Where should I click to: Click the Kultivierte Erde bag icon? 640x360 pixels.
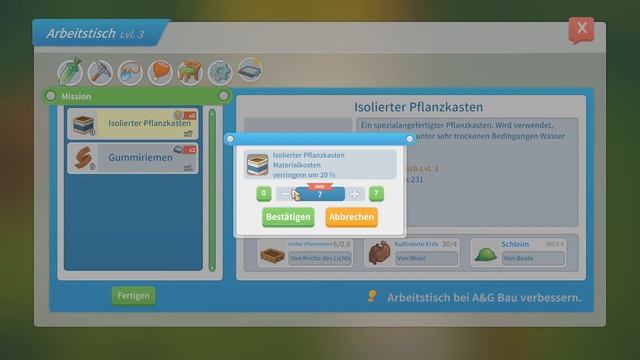coord(379,253)
